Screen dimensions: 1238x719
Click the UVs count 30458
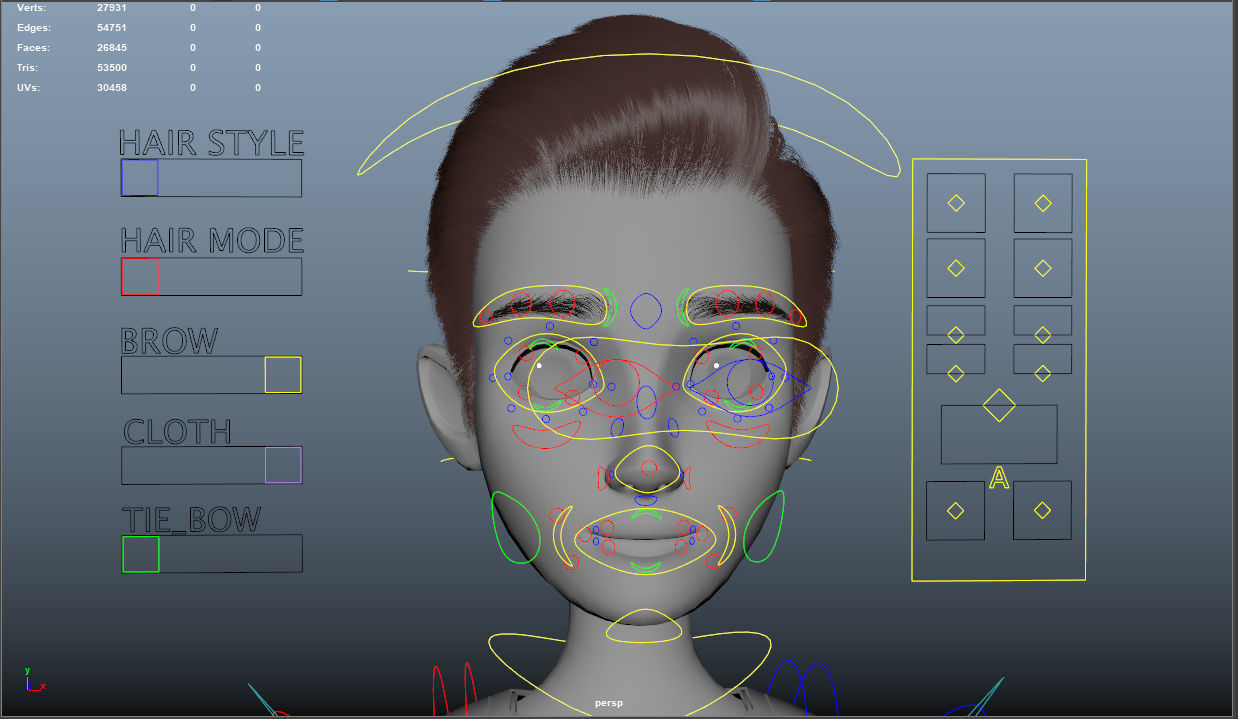[x=111, y=88]
